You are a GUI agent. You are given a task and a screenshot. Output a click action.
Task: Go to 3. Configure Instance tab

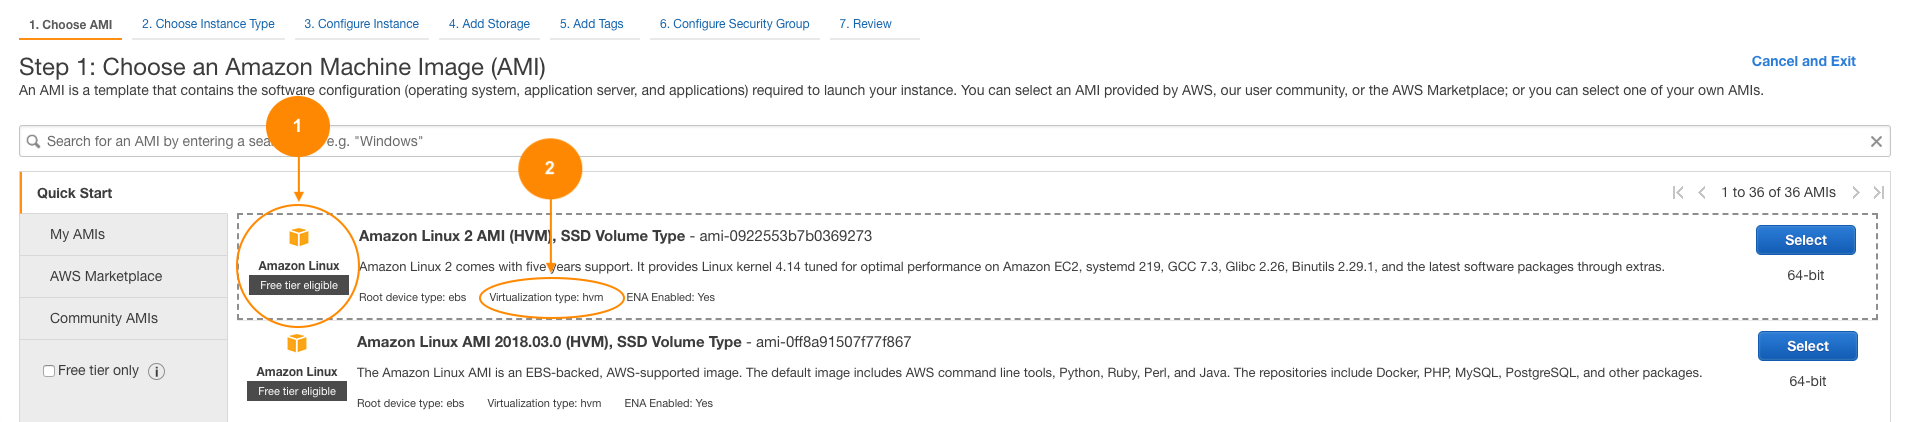tap(361, 24)
